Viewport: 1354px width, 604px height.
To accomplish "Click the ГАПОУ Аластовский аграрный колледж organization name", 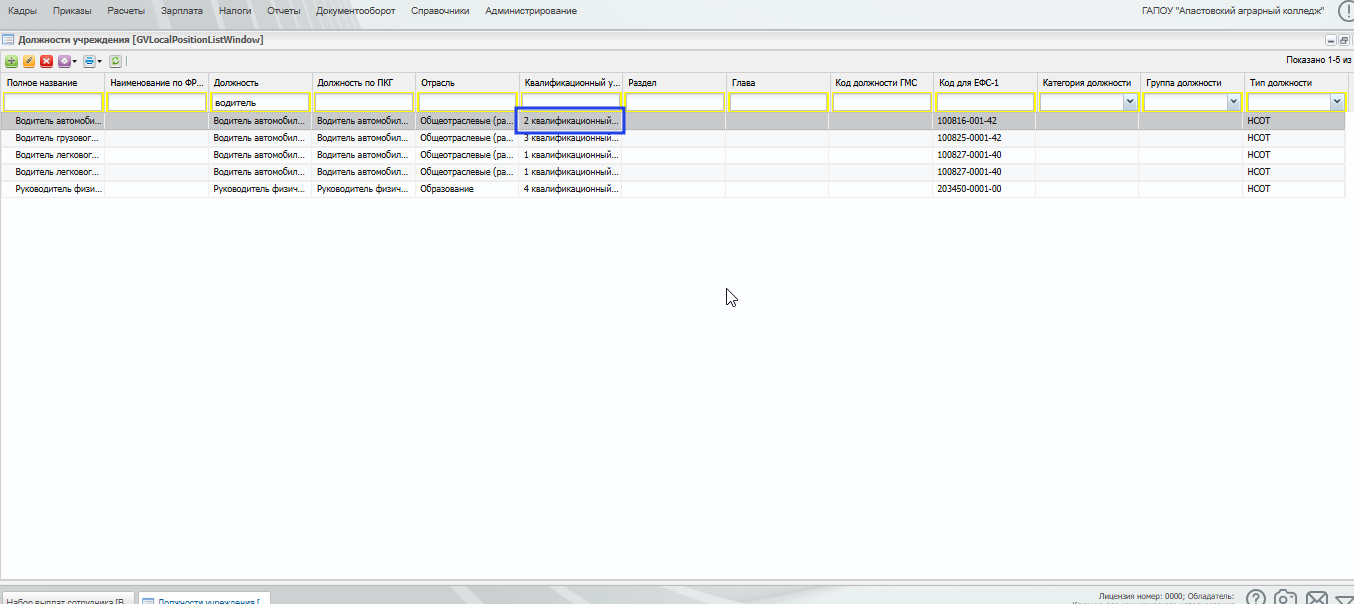I will coord(1233,11).
